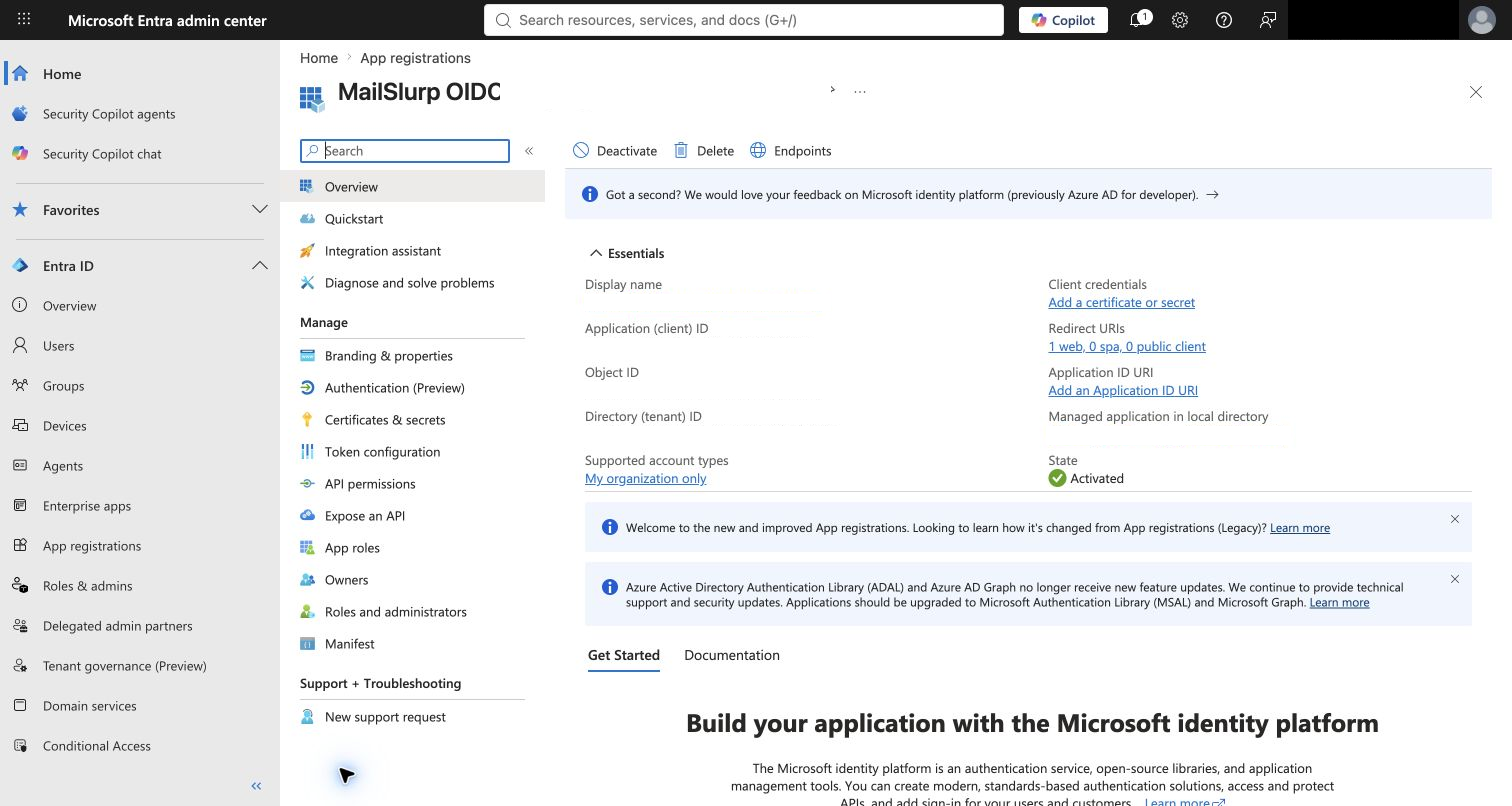Open Conditional Access

pos(96,746)
